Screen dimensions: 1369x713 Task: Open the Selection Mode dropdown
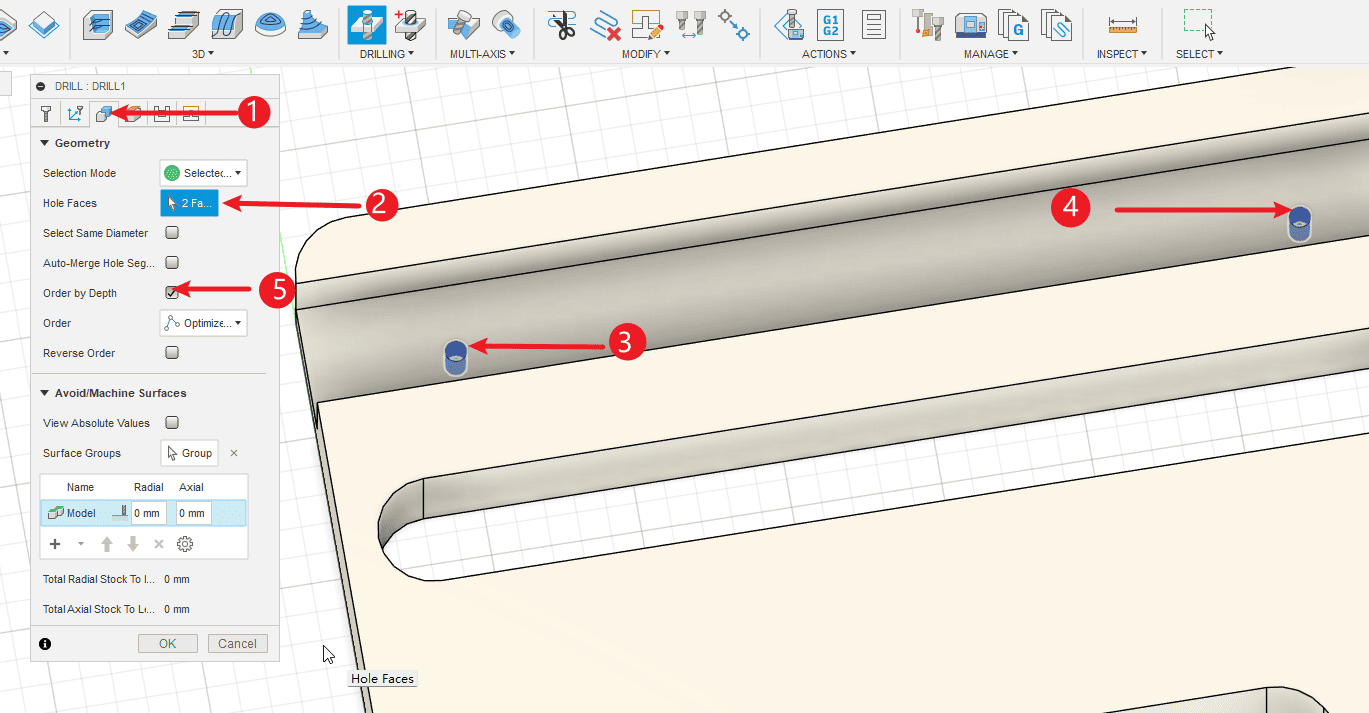click(x=203, y=173)
